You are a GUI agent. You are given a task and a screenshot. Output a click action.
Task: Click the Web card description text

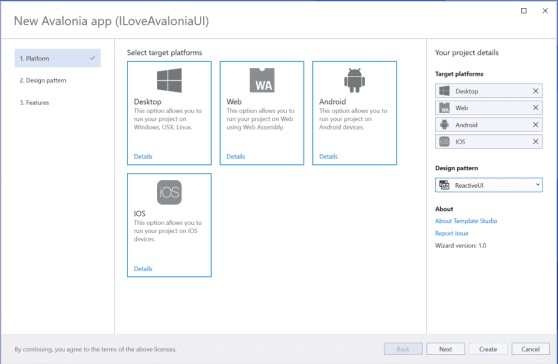point(260,119)
